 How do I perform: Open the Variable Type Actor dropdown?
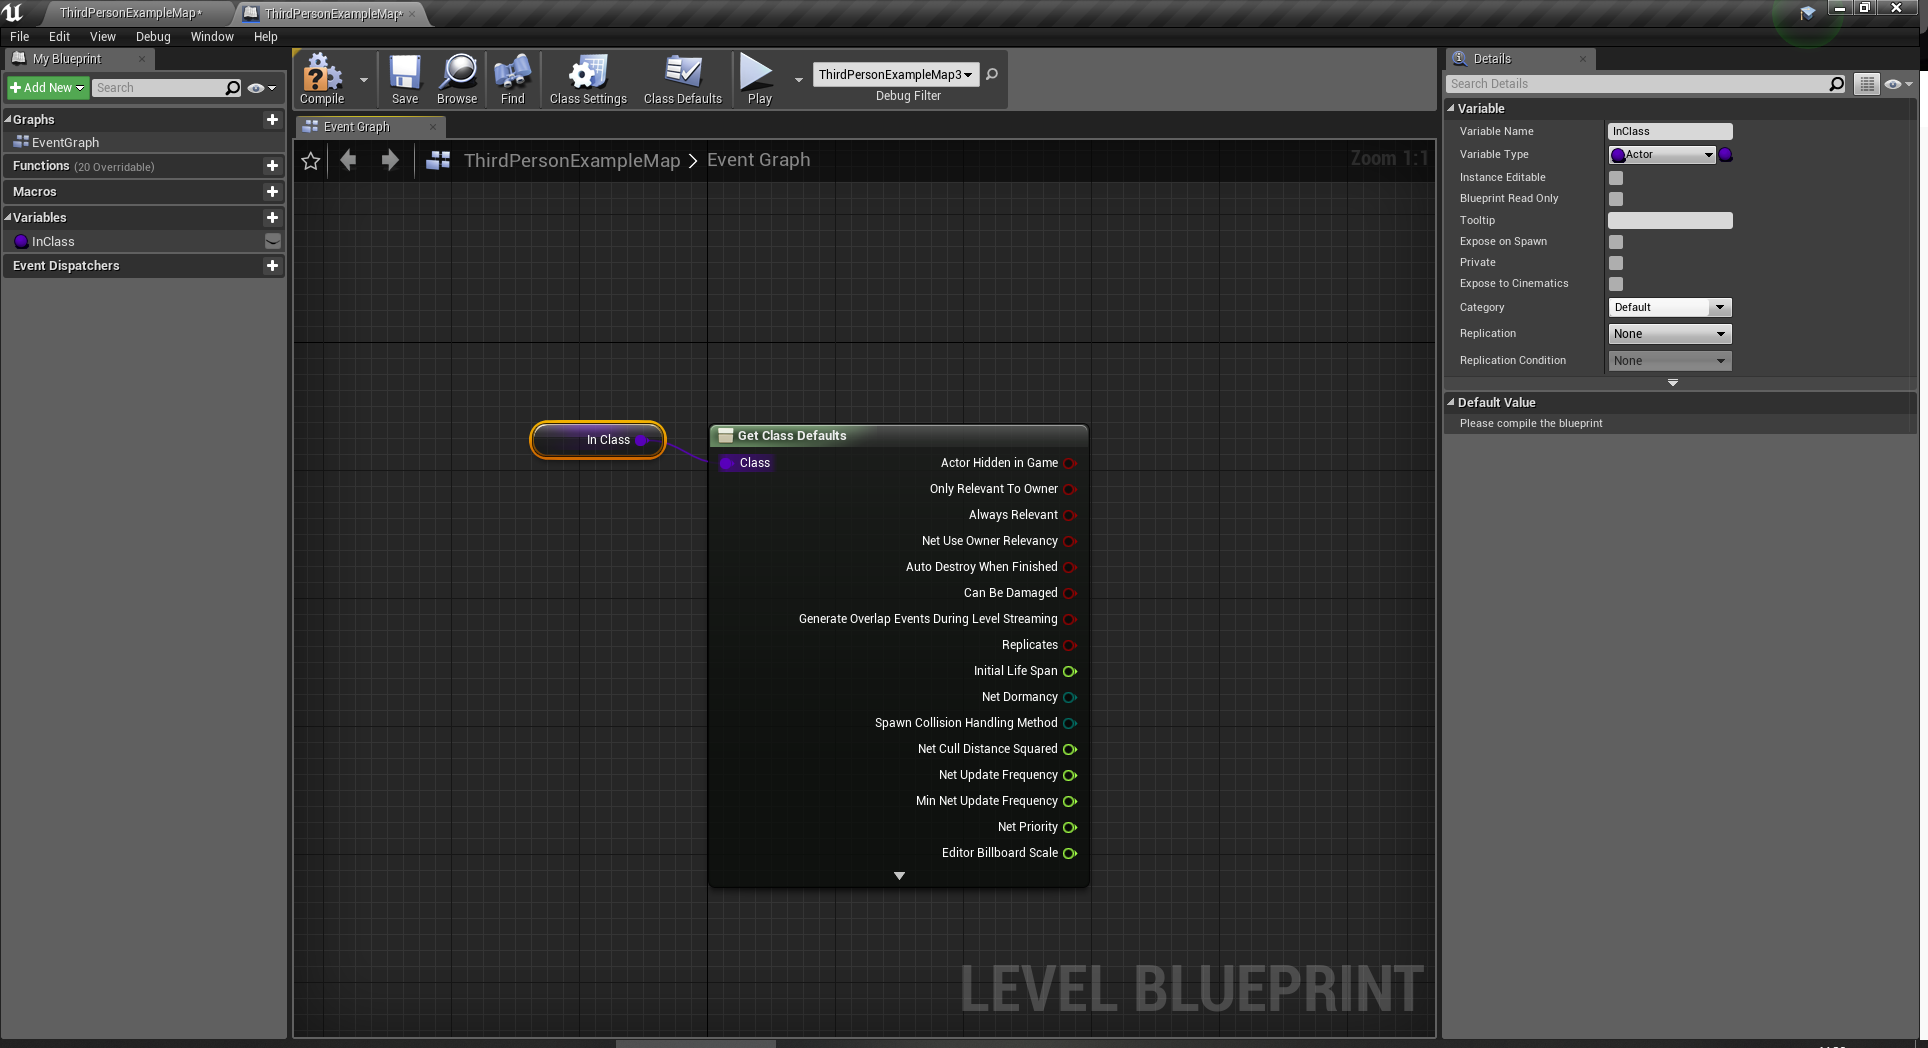click(1662, 154)
